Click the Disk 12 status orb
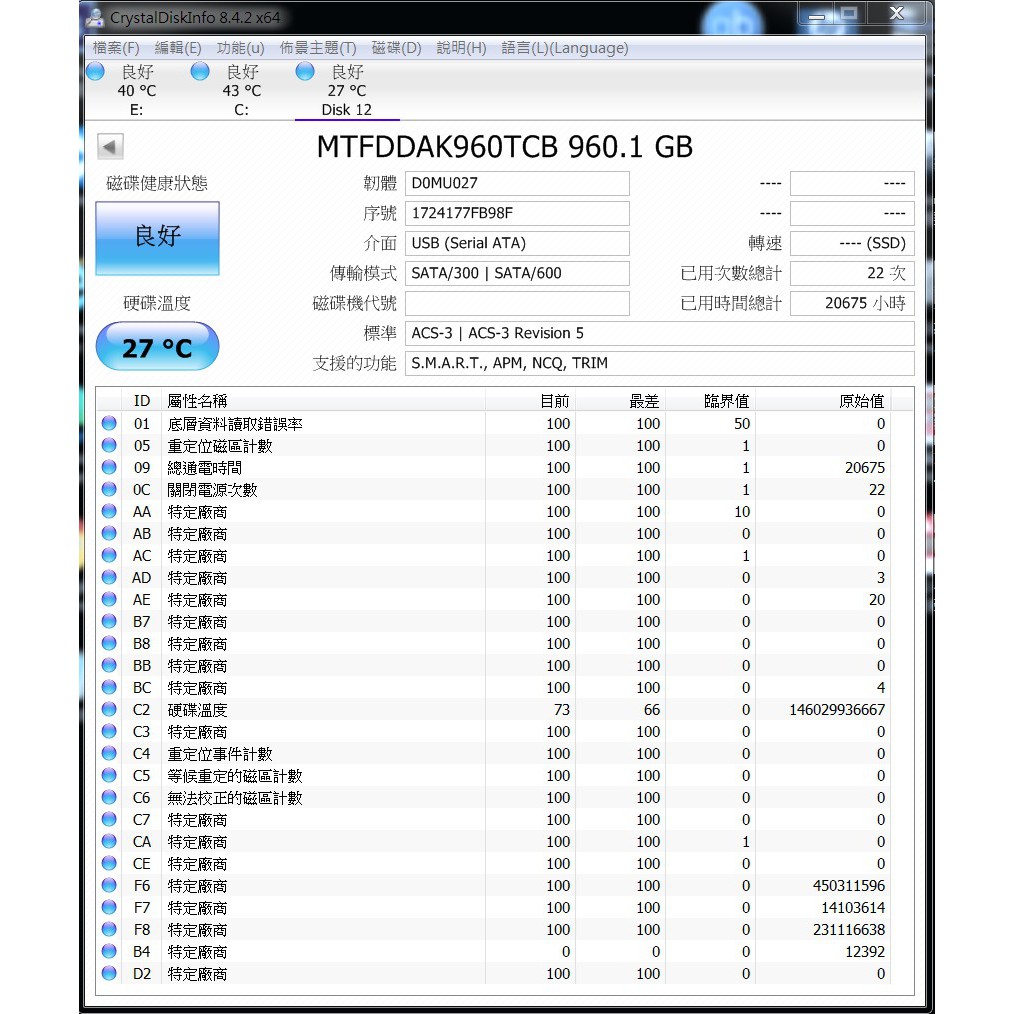1014x1014 pixels. point(306,72)
